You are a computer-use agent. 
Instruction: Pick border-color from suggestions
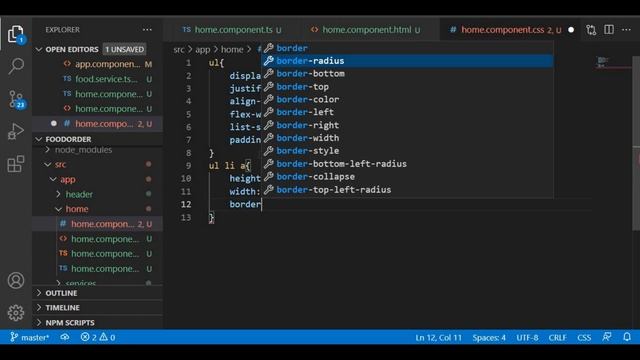pyautogui.click(x=407, y=99)
